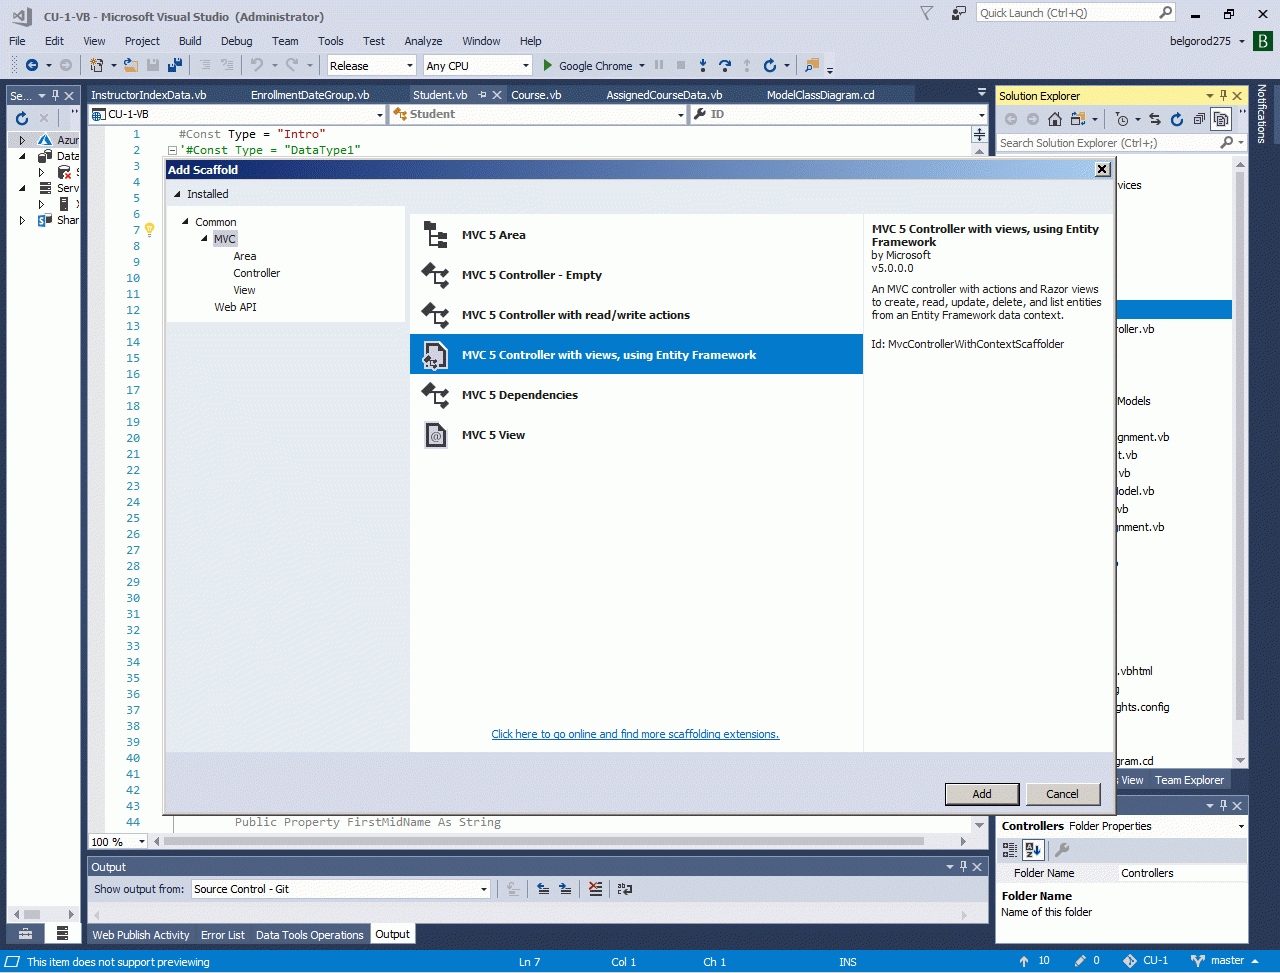Open Show output from dropdown
Image resolution: width=1280 pixels, height=973 pixels.
pyautogui.click(x=341, y=889)
